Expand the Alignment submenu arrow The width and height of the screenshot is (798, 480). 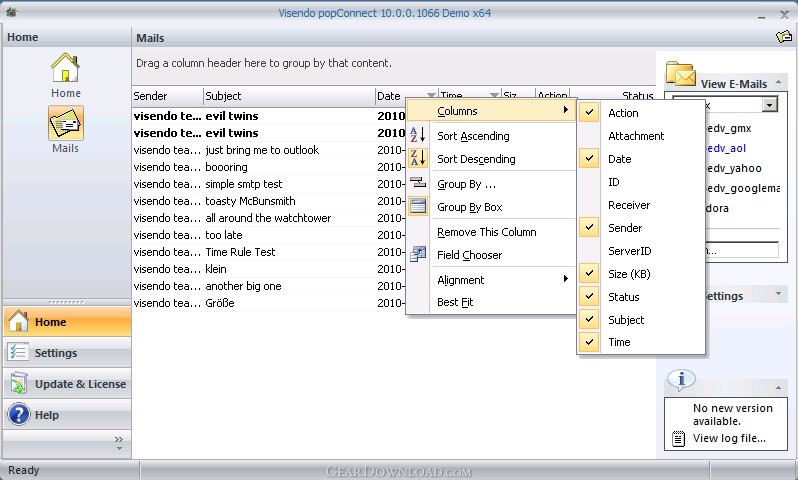pyautogui.click(x=565, y=279)
